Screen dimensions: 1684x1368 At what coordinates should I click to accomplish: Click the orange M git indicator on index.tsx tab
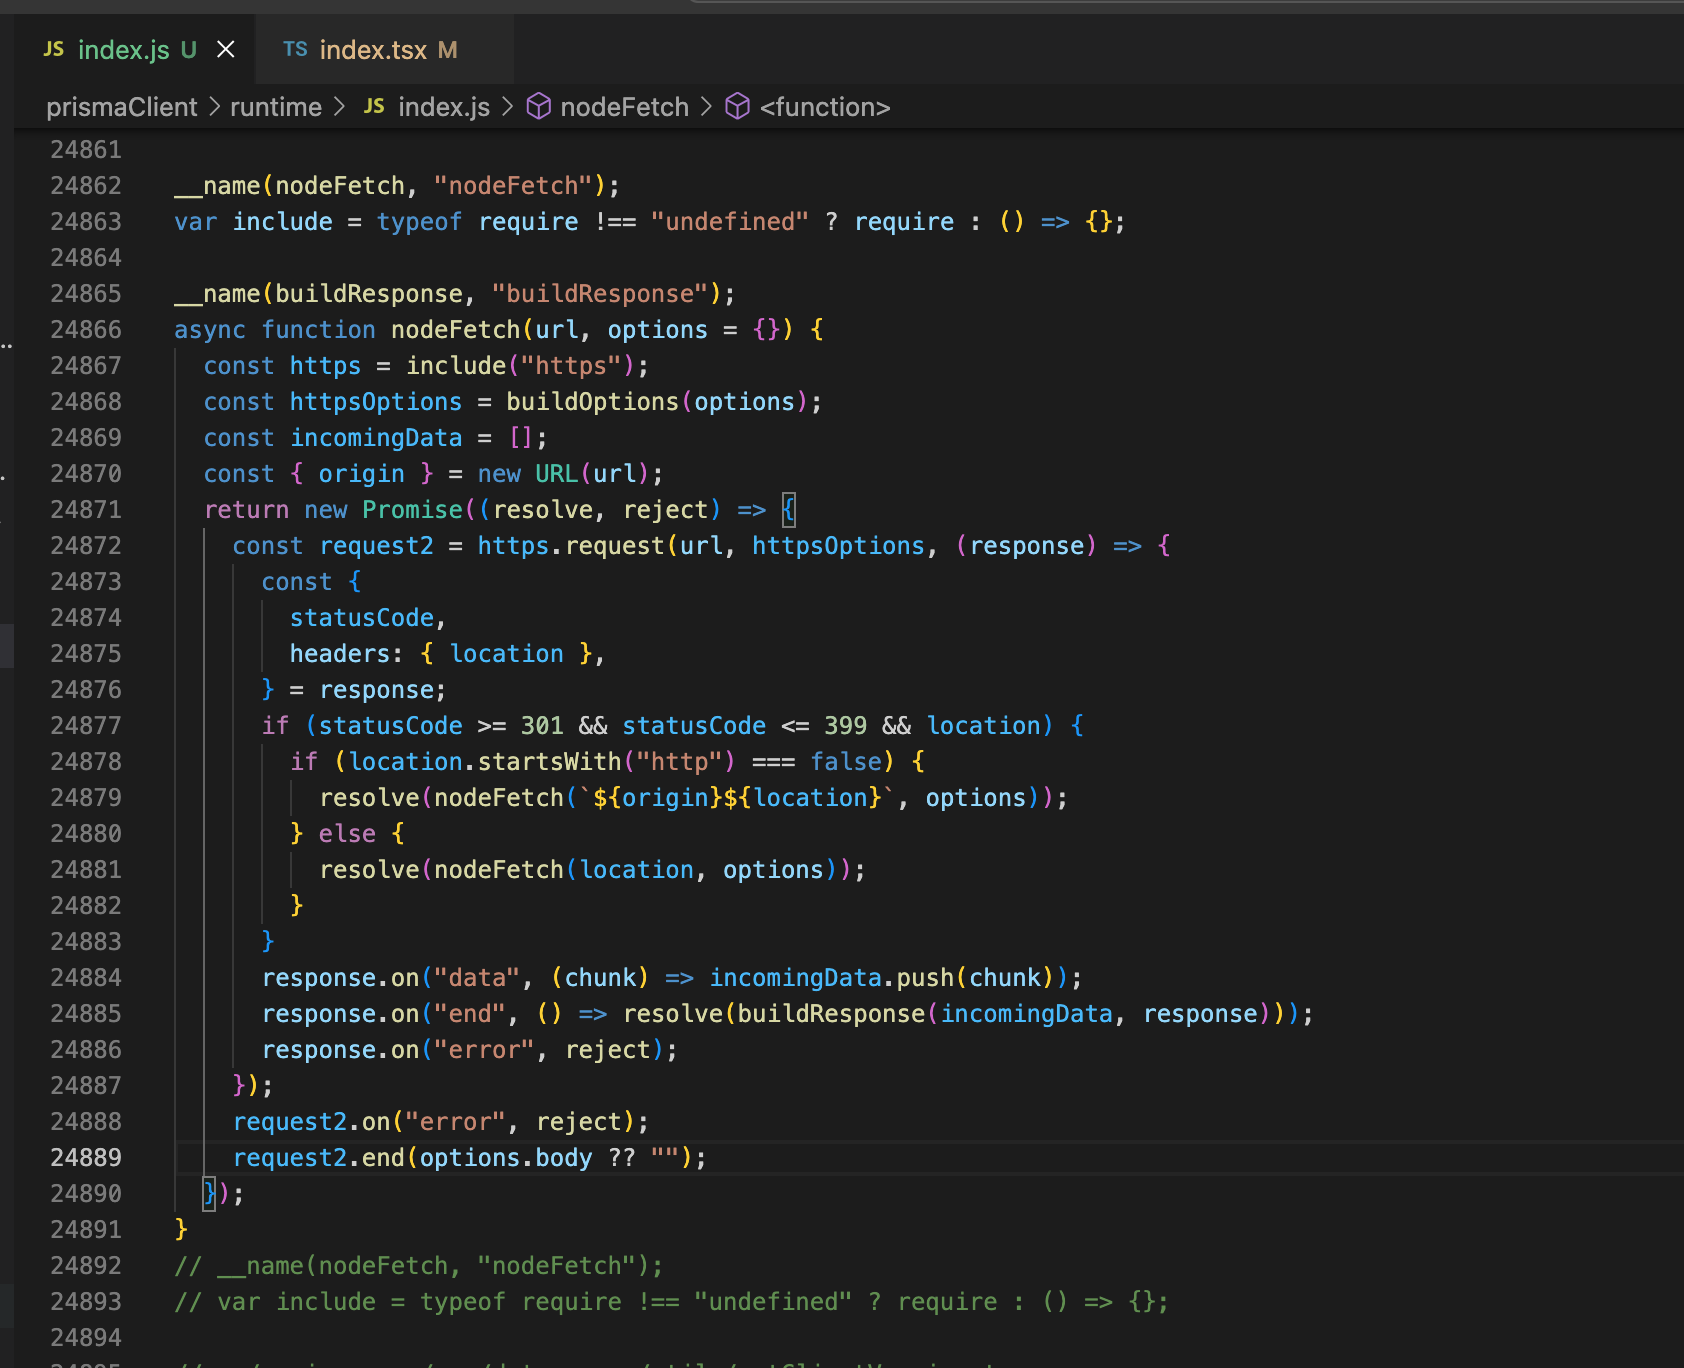(x=448, y=49)
